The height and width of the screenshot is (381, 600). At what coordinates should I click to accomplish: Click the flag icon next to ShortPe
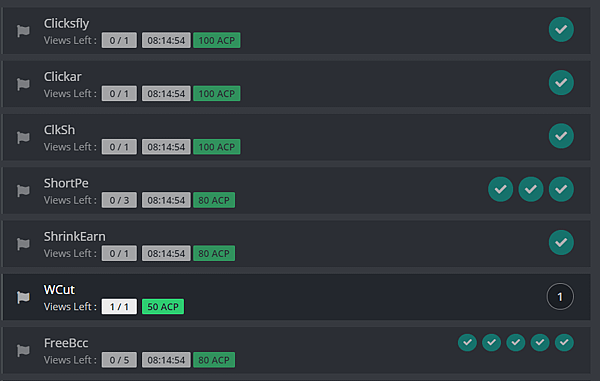click(x=23, y=190)
